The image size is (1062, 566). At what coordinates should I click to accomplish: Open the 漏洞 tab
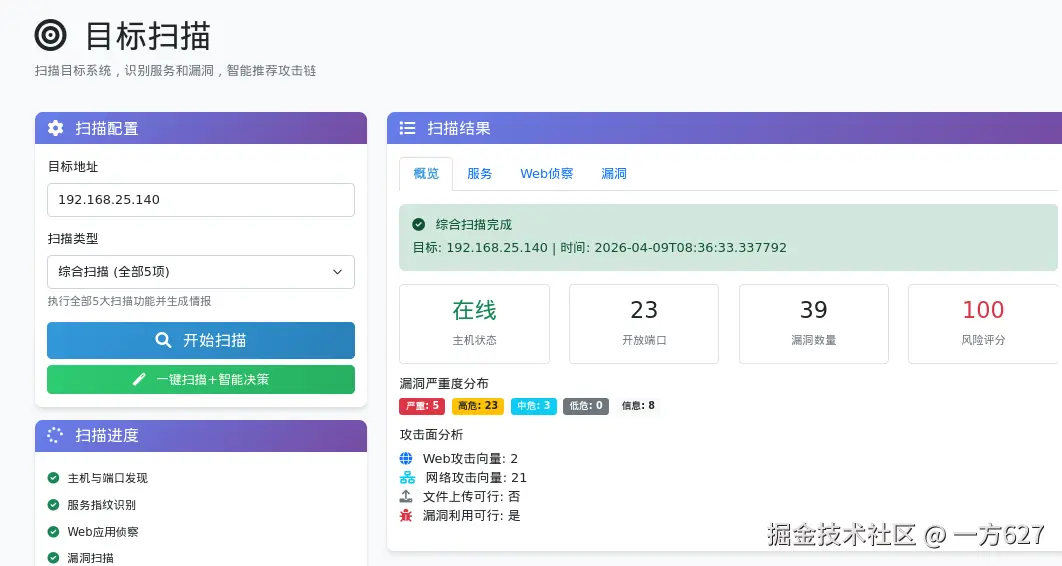pos(614,173)
